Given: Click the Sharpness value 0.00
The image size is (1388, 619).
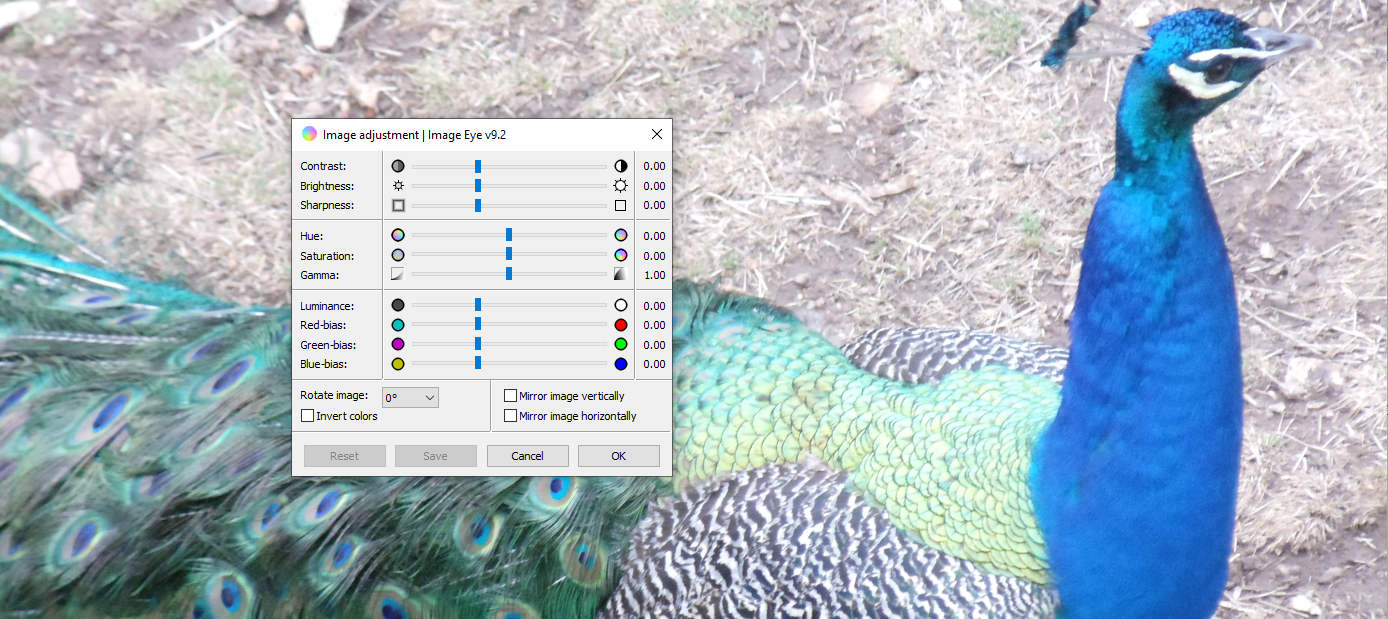Looking at the screenshot, I should coord(654,205).
